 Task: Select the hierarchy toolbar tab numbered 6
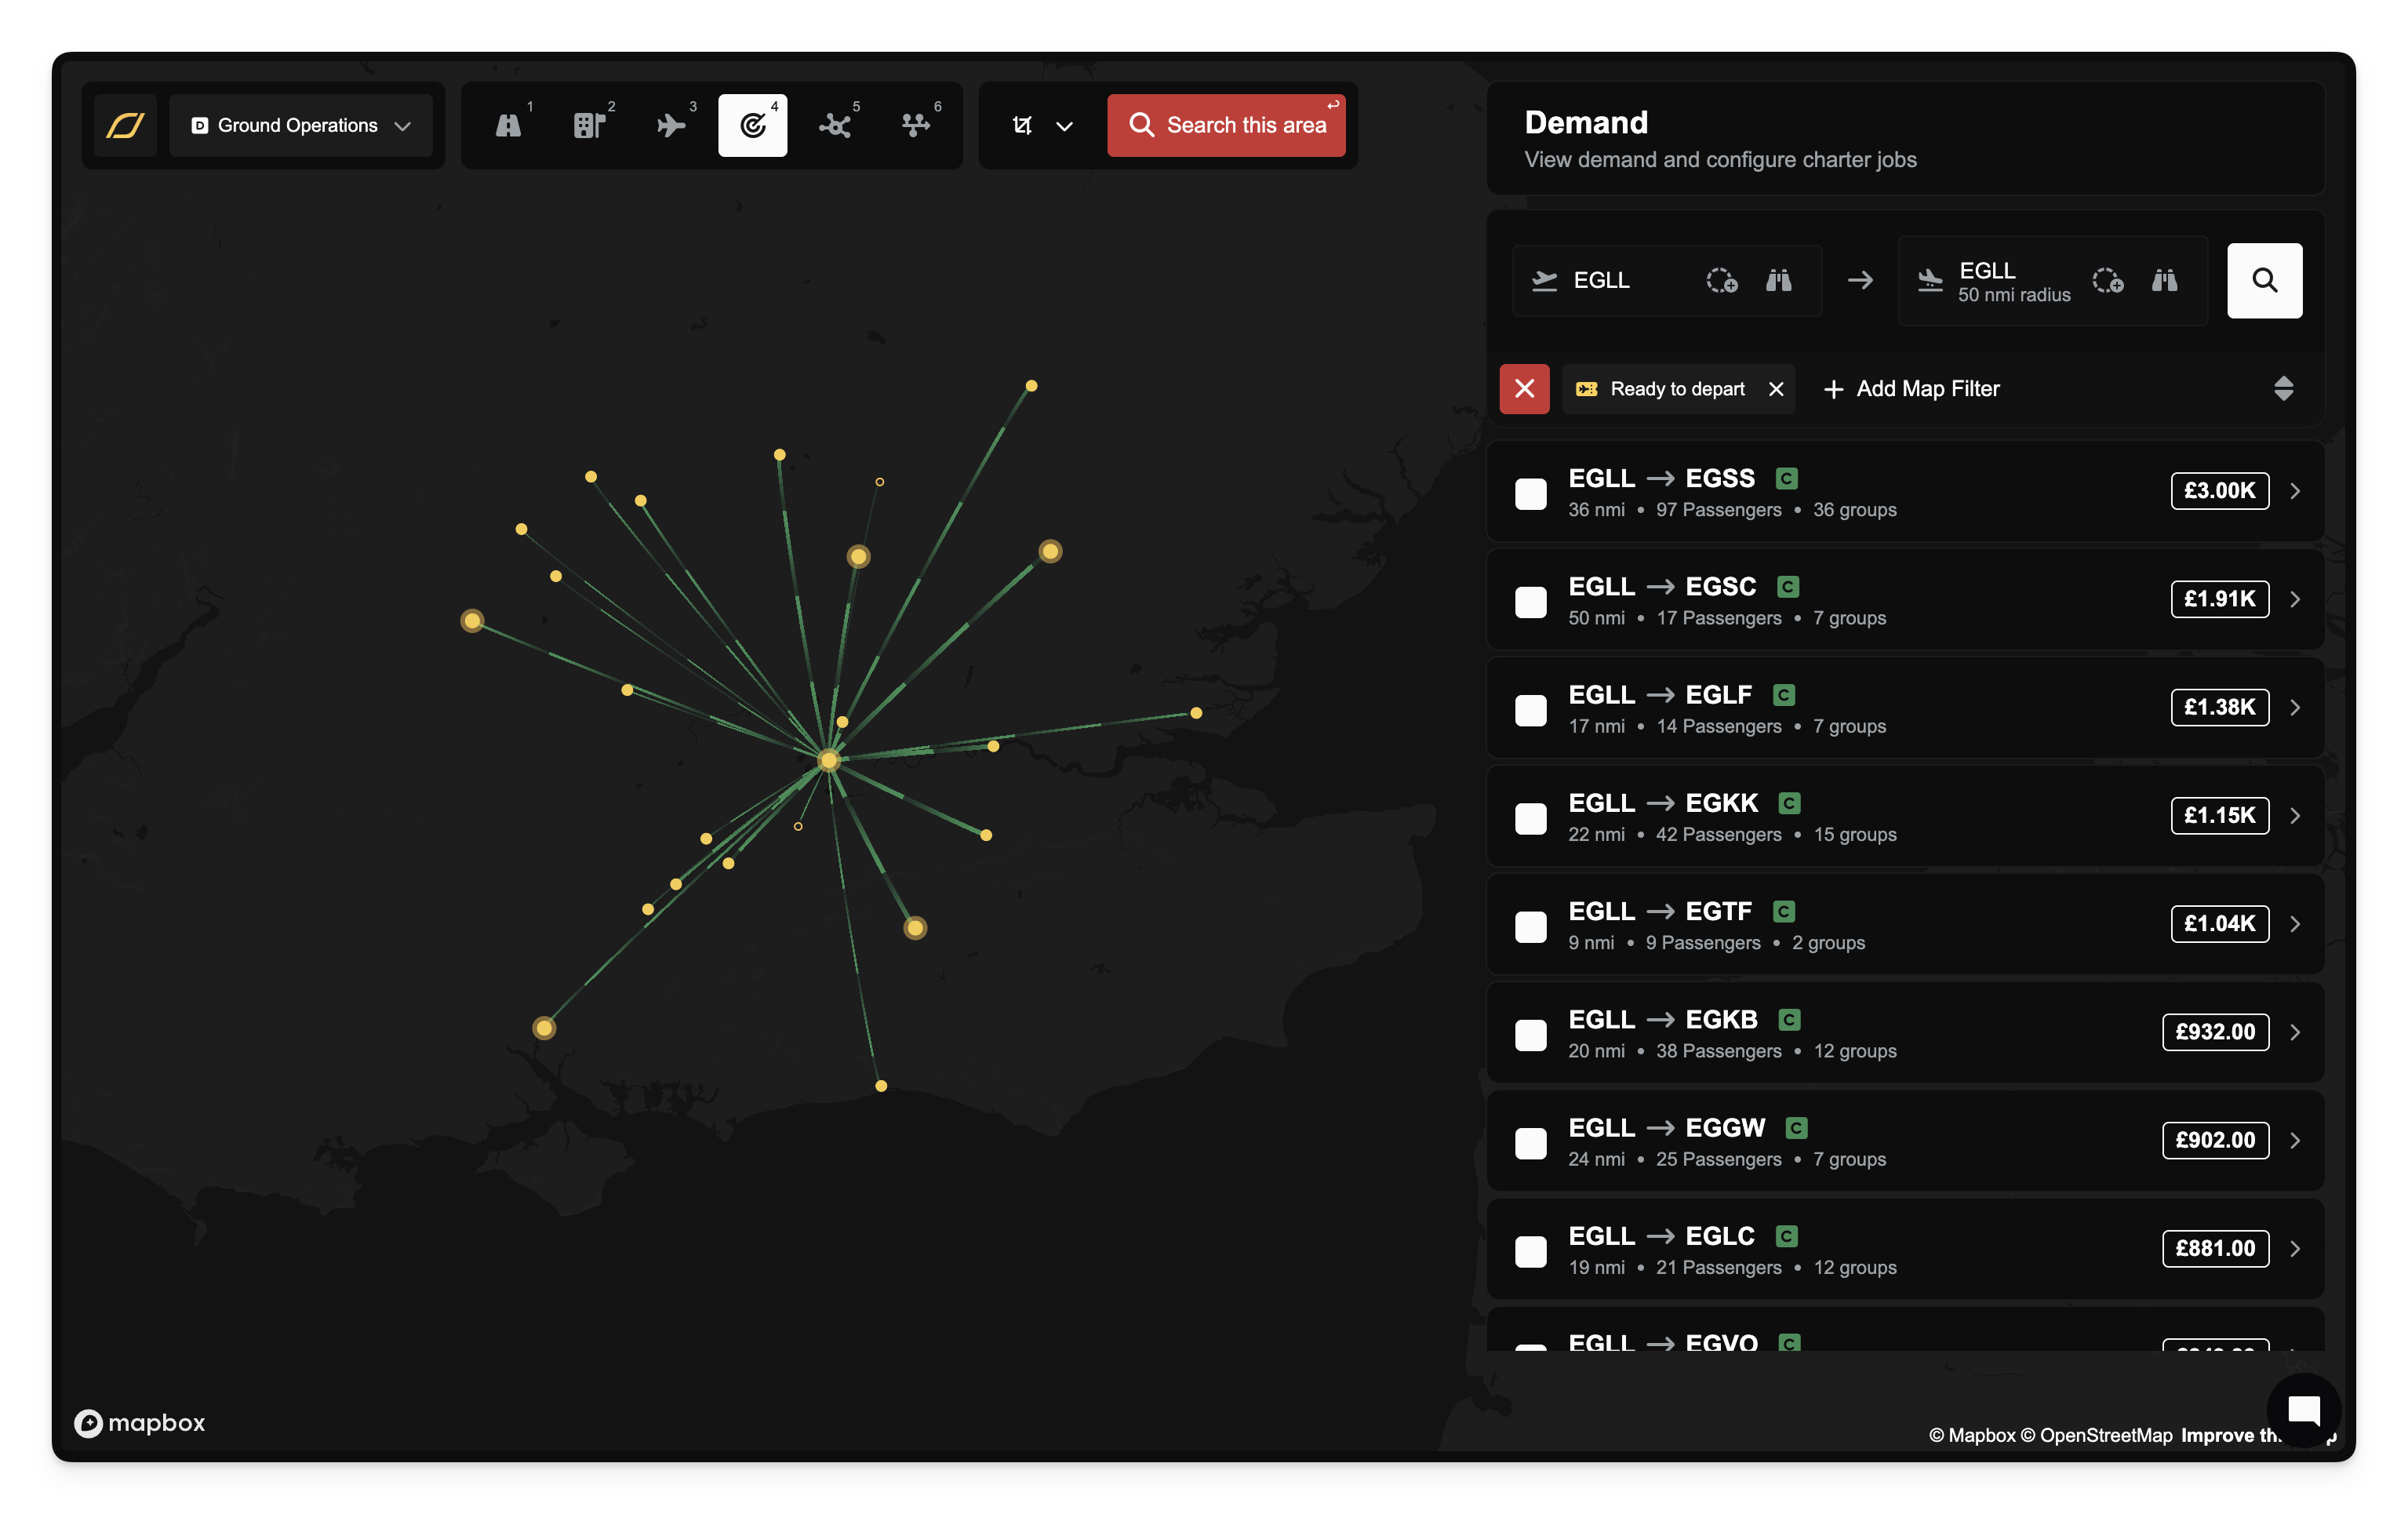[915, 126]
